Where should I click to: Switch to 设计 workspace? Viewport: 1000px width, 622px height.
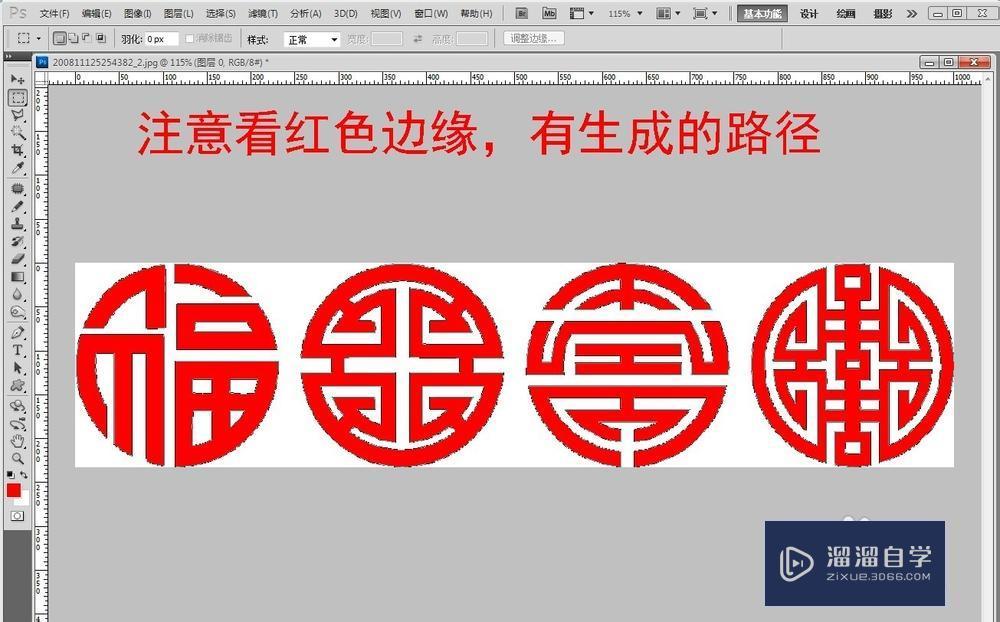point(809,13)
